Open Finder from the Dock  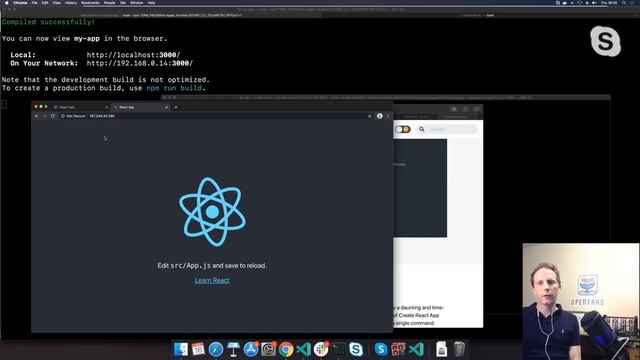tap(181, 349)
